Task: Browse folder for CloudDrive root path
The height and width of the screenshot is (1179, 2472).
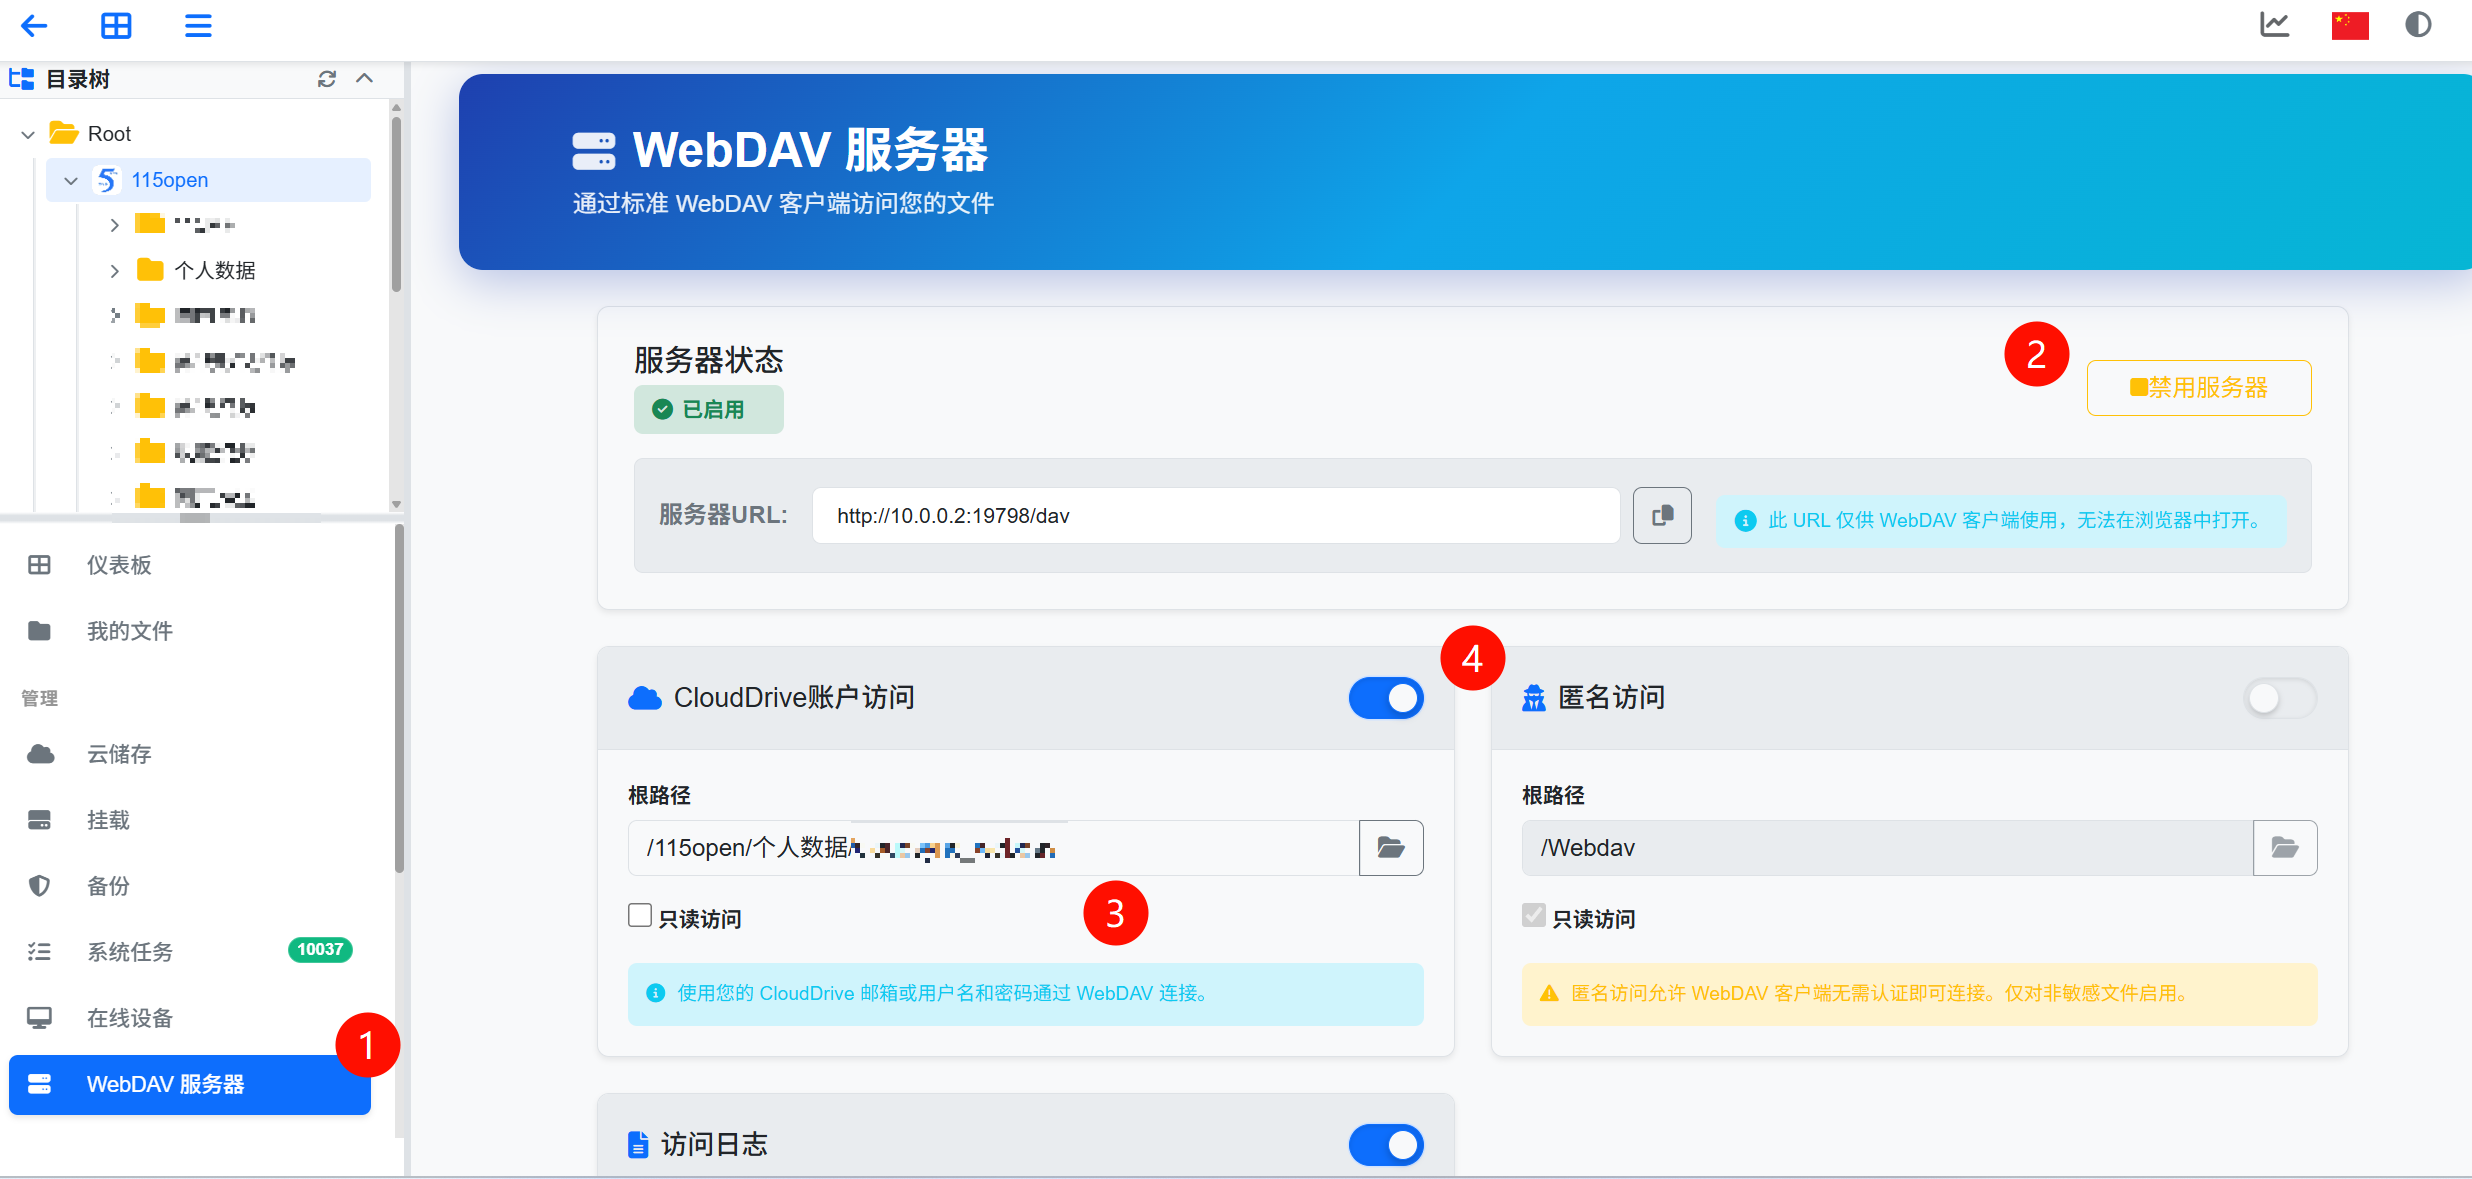Action: [x=1391, y=848]
